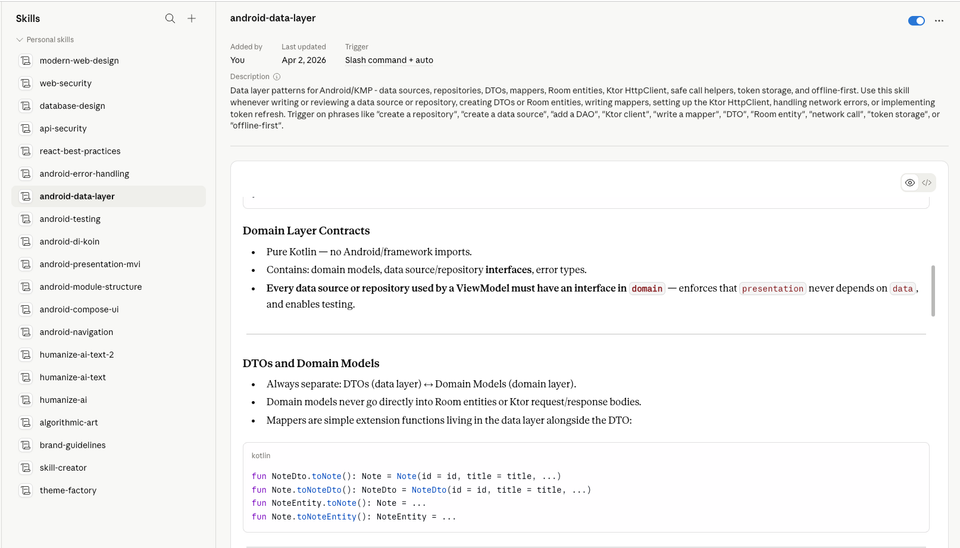The image size is (960, 548).
Task: Click the skill content vertical scrollbar
Action: [x=933, y=288]
